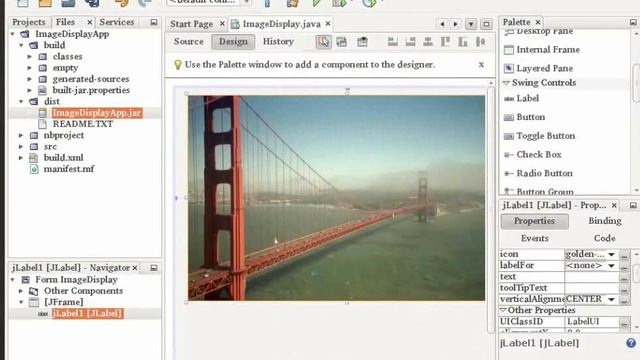Viewport: 640px width, 360px height.
Task: Collapse Other Properties section
Action: coord(503,311)
